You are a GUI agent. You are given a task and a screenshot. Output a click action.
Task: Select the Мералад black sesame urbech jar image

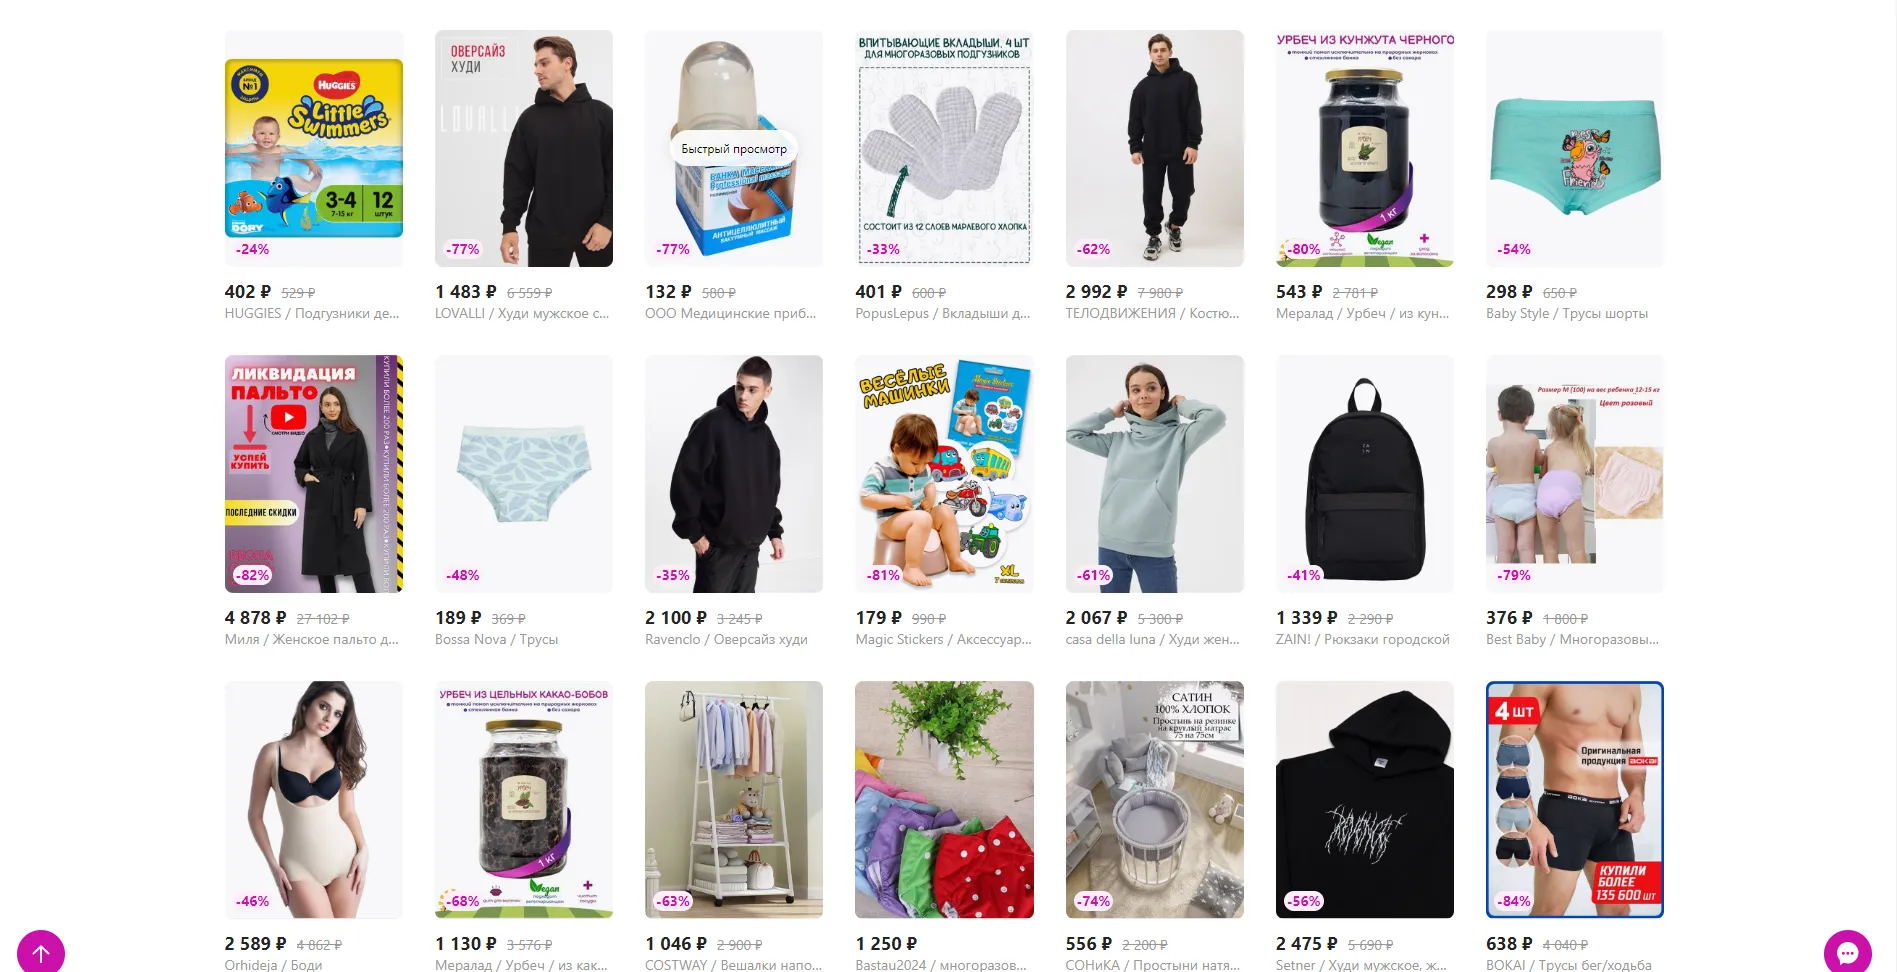click(1365, 148)
